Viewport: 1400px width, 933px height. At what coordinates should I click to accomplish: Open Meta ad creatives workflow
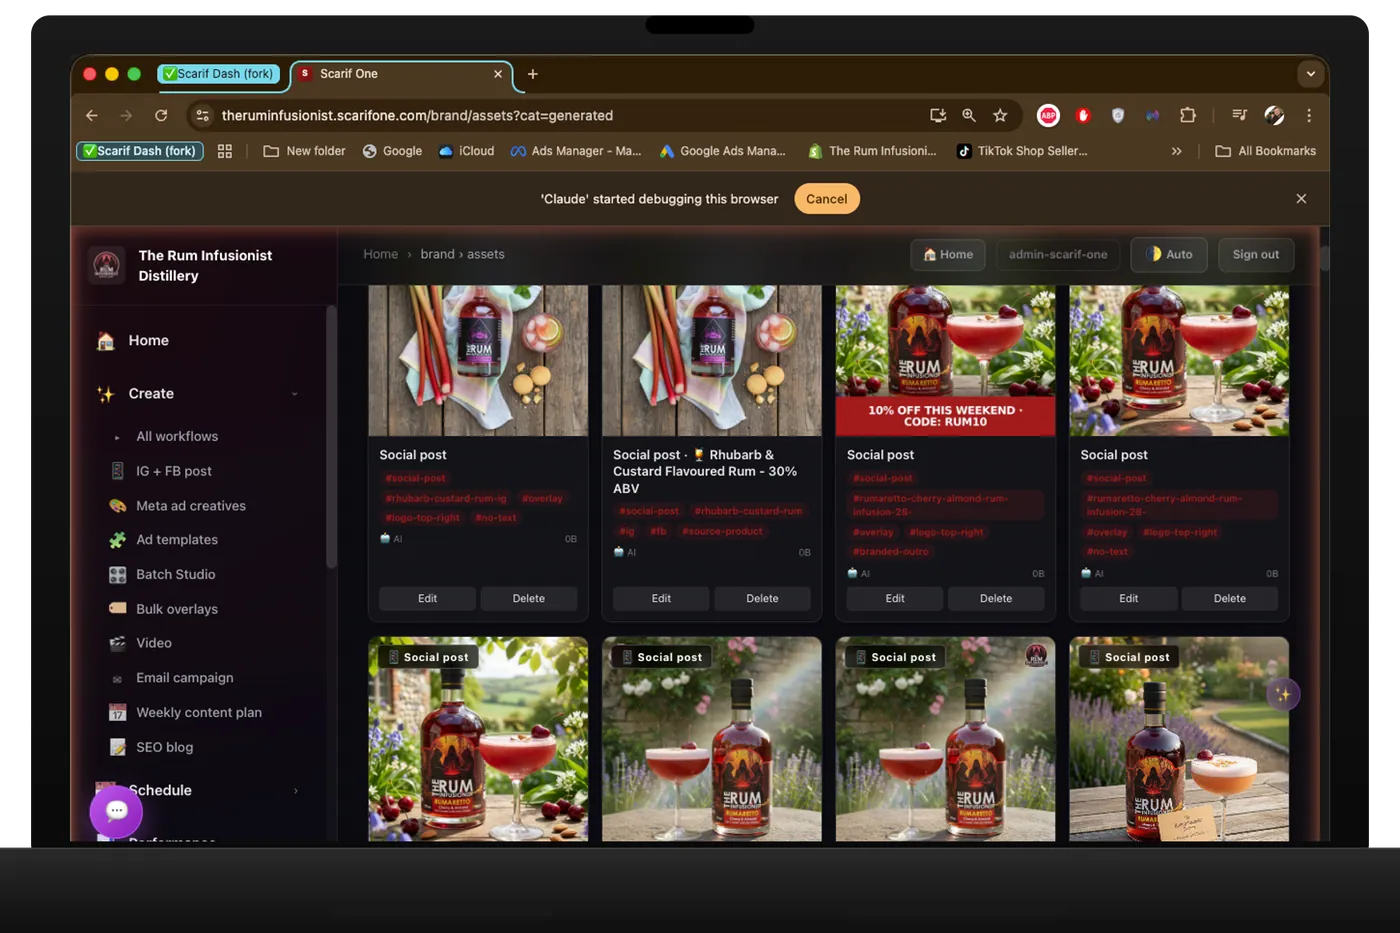pos(190,506)
